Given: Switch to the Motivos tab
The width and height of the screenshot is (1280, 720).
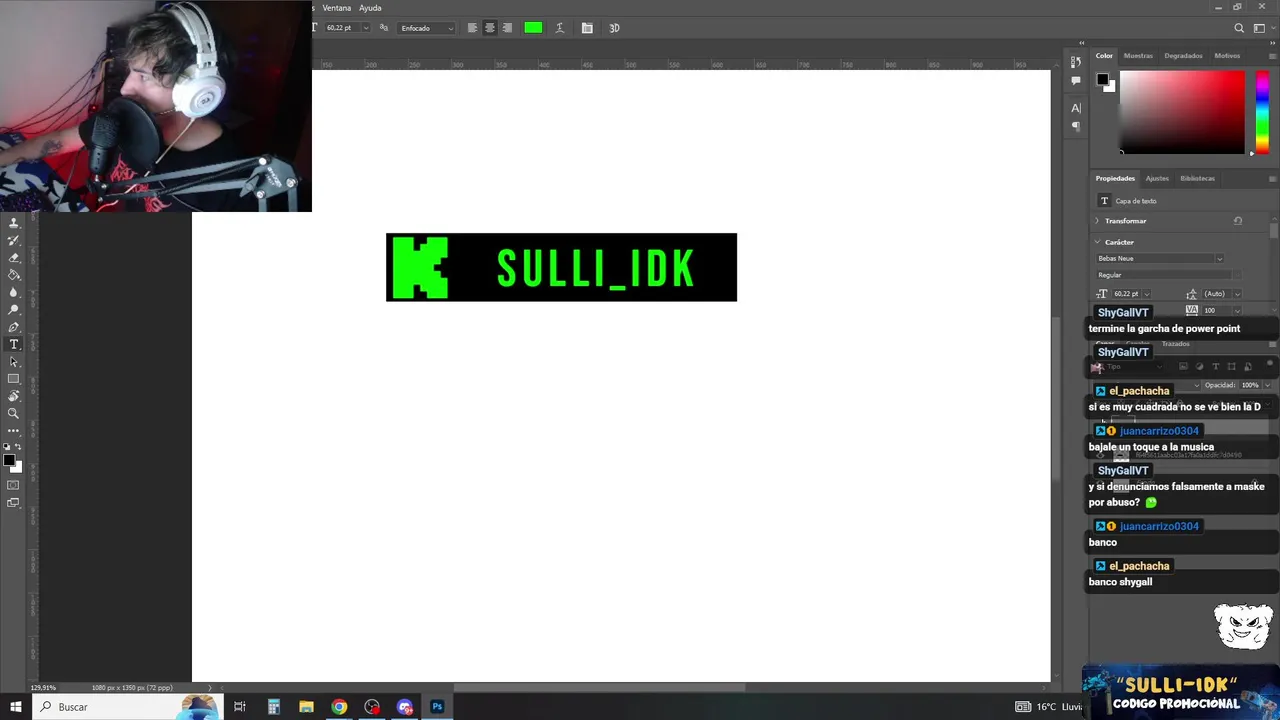Looking at the screenshot, I should (x=1227, y=56).
